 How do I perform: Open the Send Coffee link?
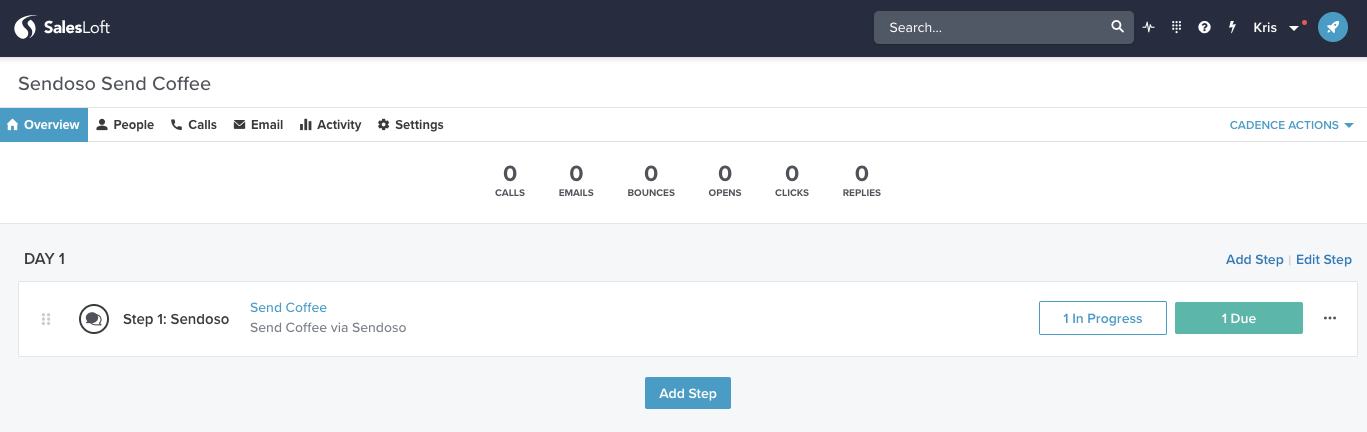[x=288, y=307]
